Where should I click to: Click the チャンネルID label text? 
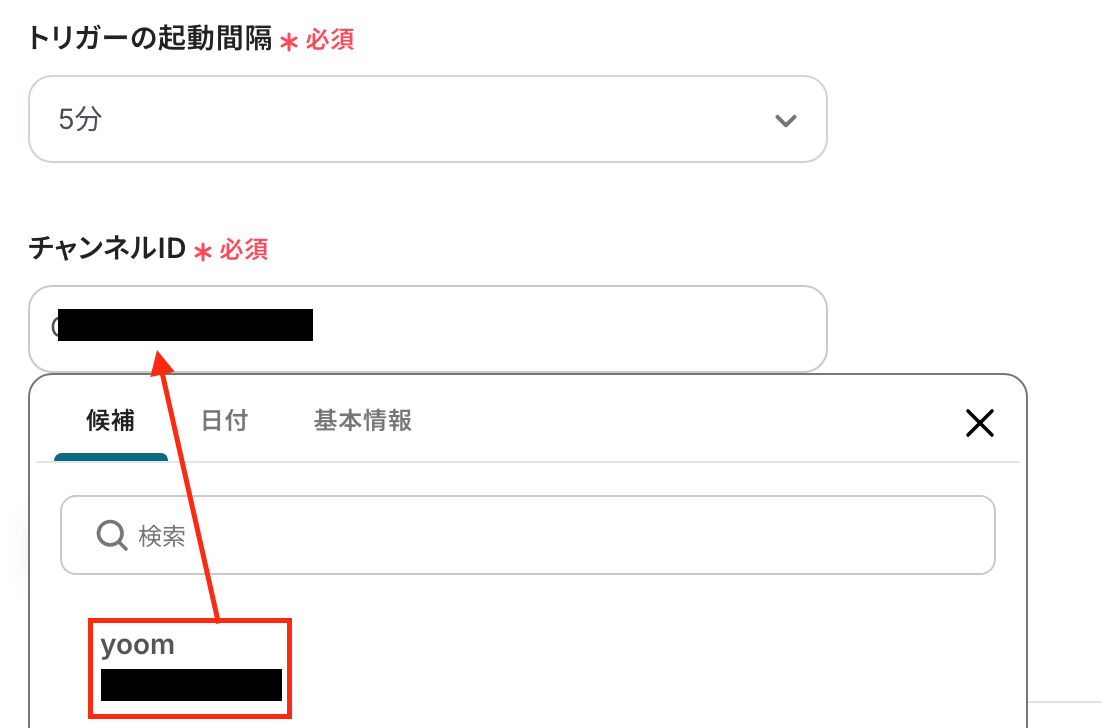point(107,248)
